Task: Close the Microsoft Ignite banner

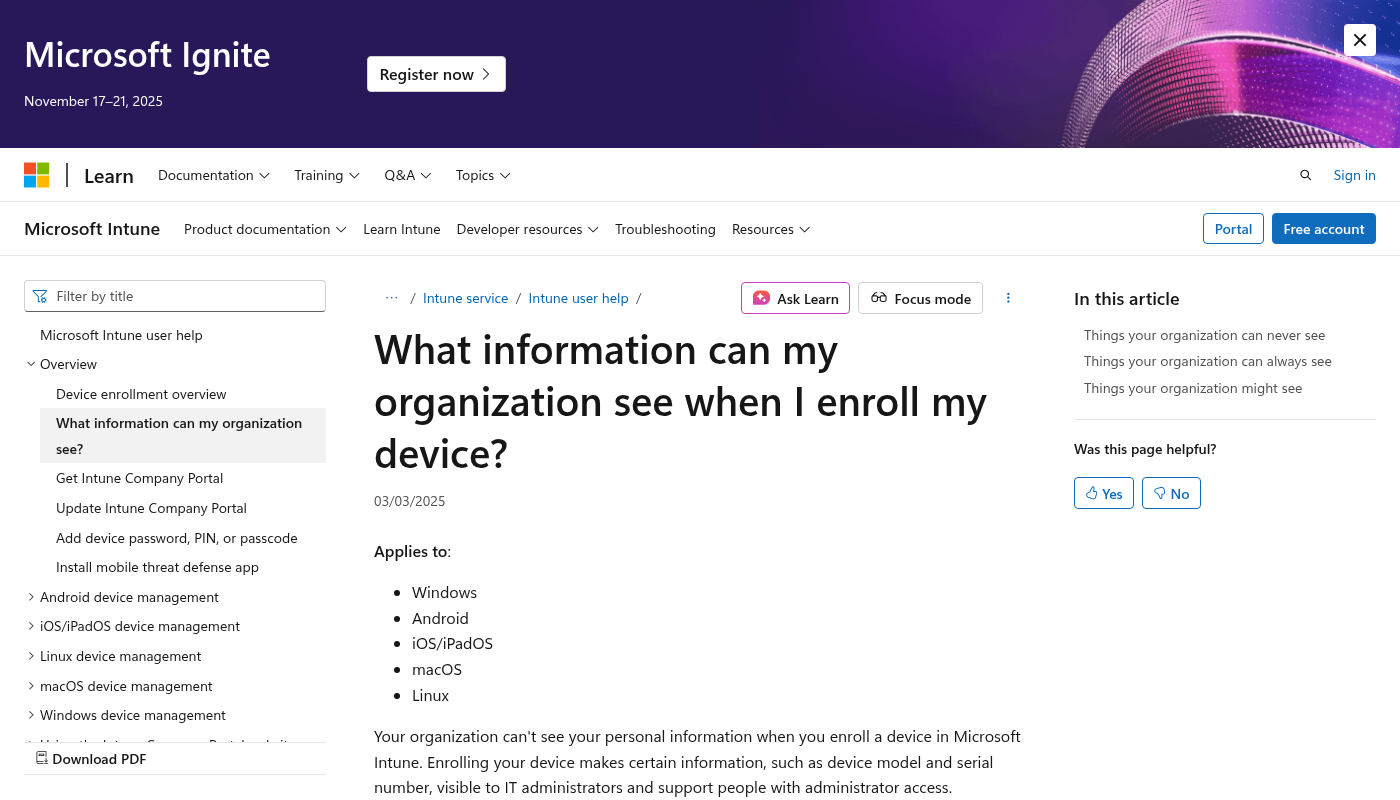Action: pos(1359,40)
